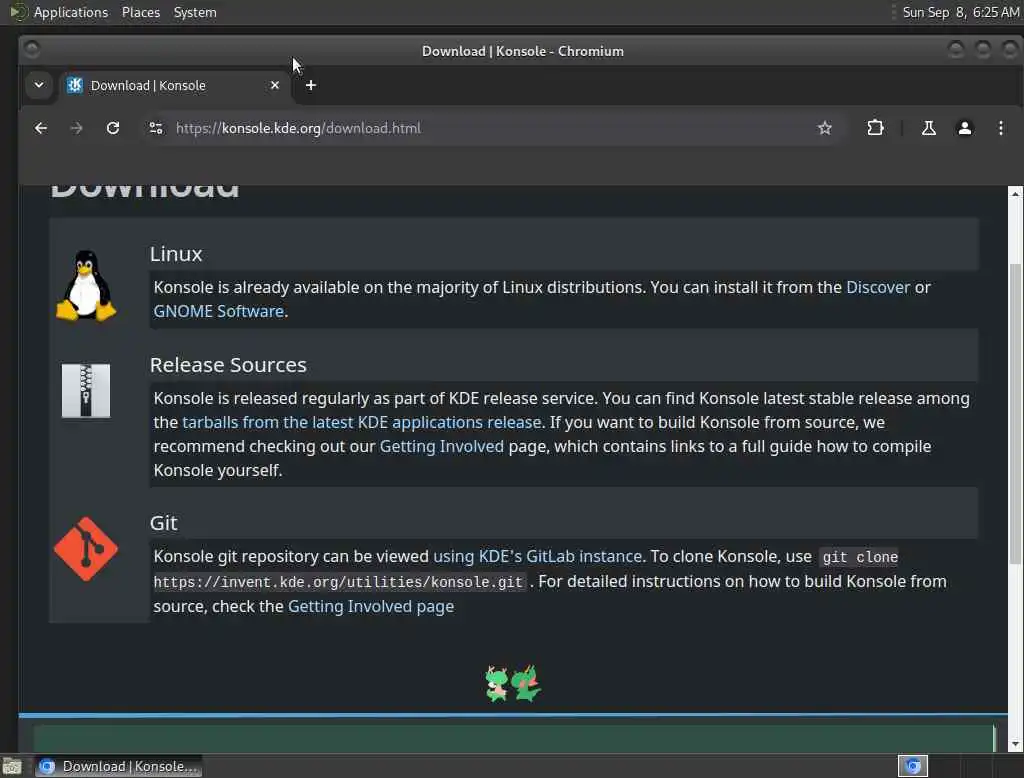Expand the tab search dropdown arrow
Screen dimensions: 1024x778
tap(39, 85)
